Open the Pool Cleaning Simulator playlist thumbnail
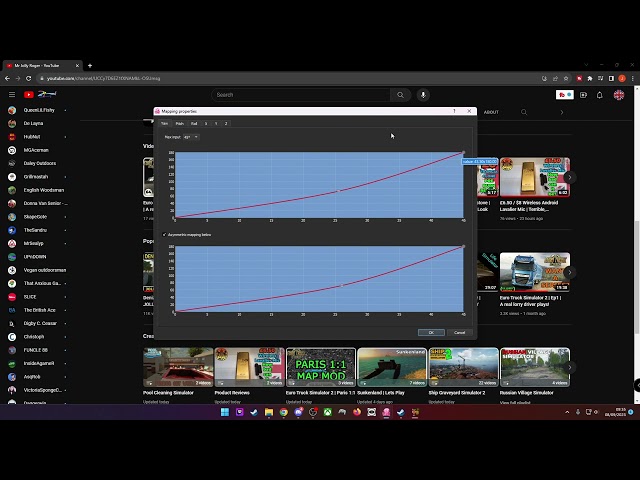This screenshot has height=480, width=640. coord(178,367)
